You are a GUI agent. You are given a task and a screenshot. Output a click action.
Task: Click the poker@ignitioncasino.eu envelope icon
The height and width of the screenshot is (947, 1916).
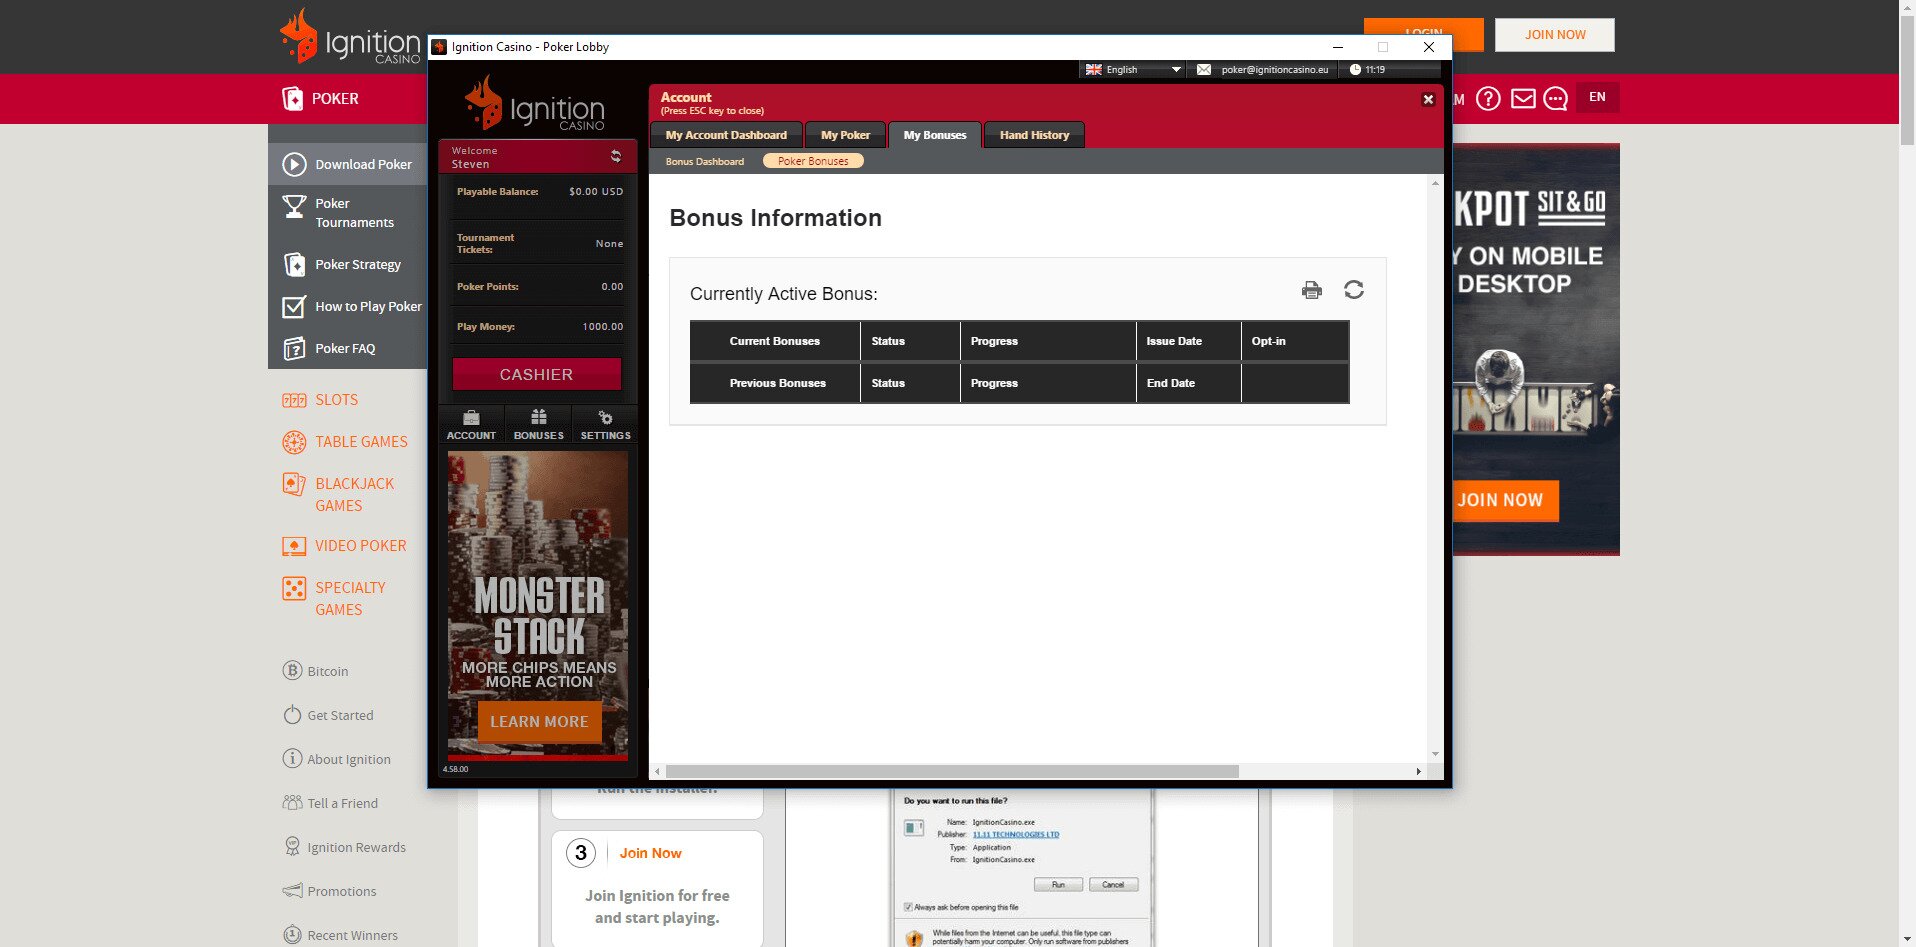(1202, 69)
